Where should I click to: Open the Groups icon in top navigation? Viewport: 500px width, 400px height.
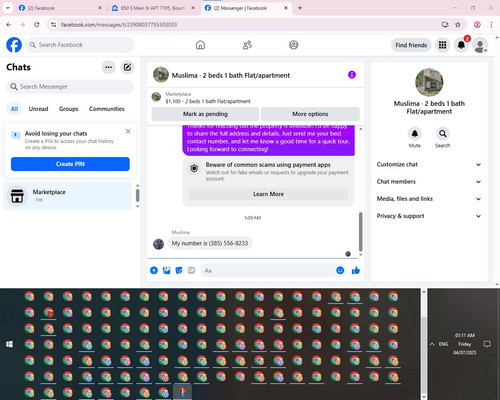[x=294, y=45]
